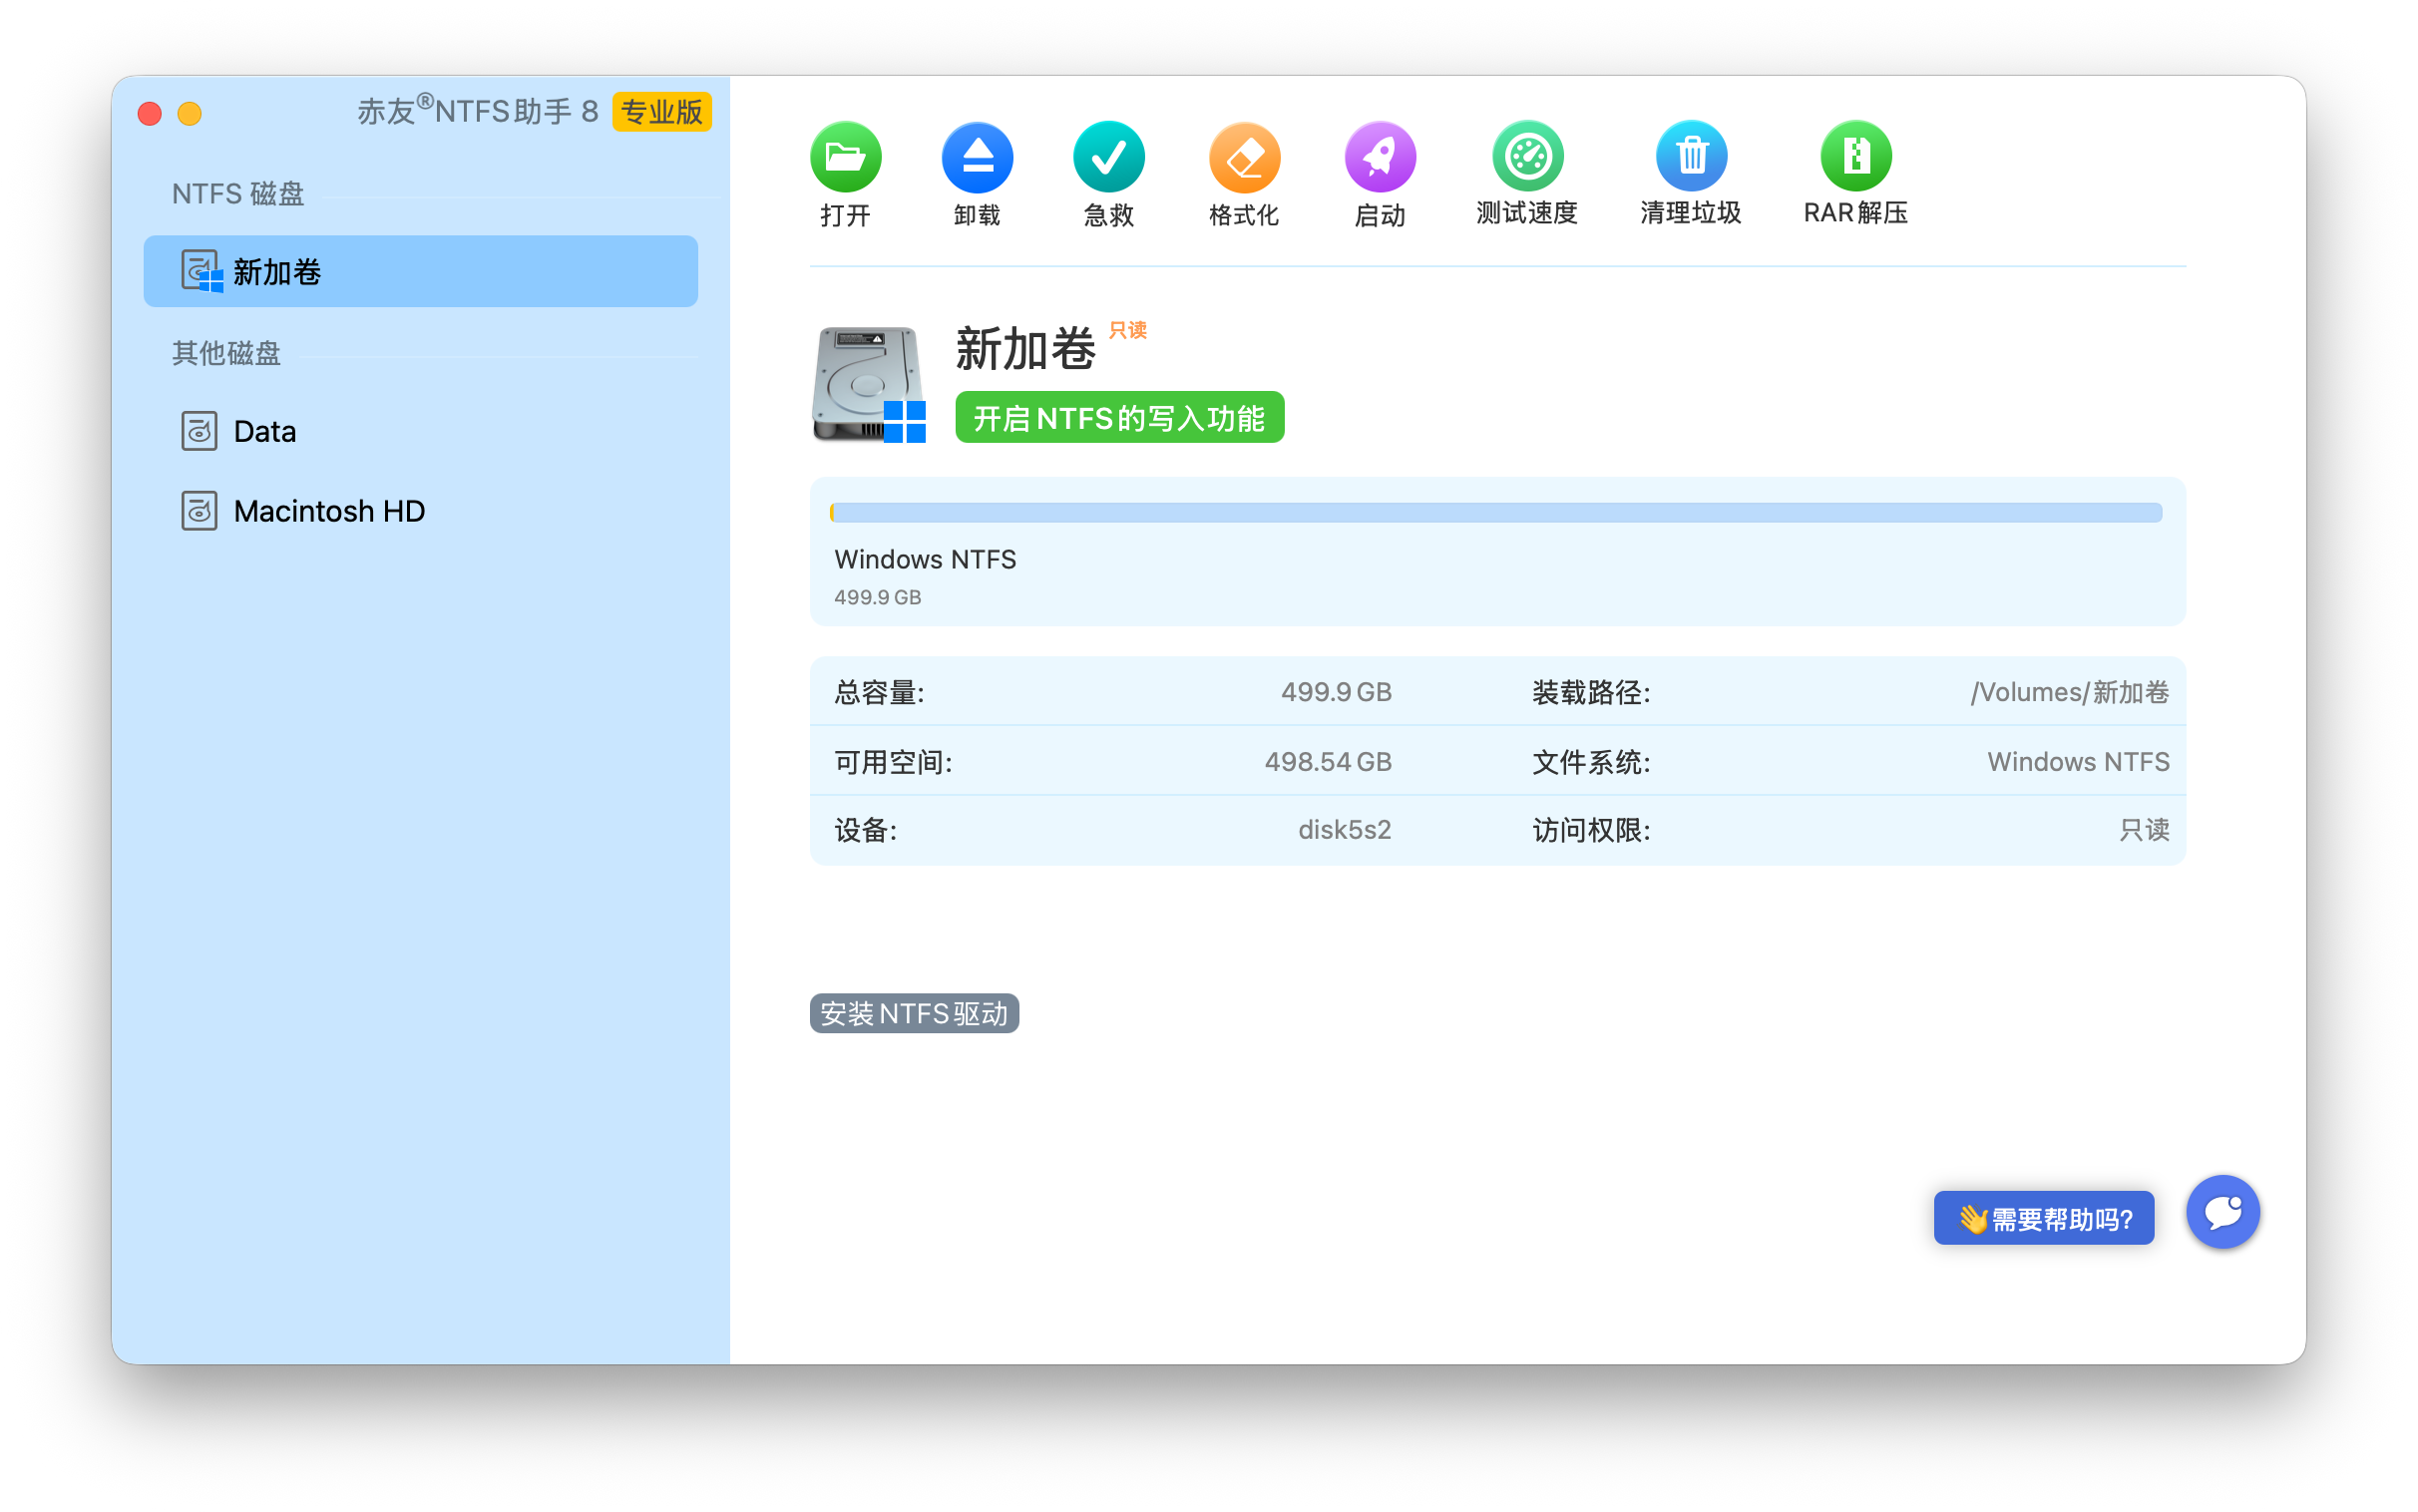Click the disk icon beside Data
Screen dimensions: 2418x1512
(199, 431)
